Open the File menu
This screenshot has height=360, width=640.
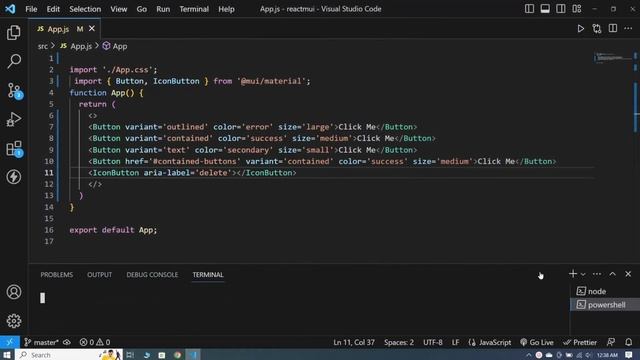(x=31, y=9)
